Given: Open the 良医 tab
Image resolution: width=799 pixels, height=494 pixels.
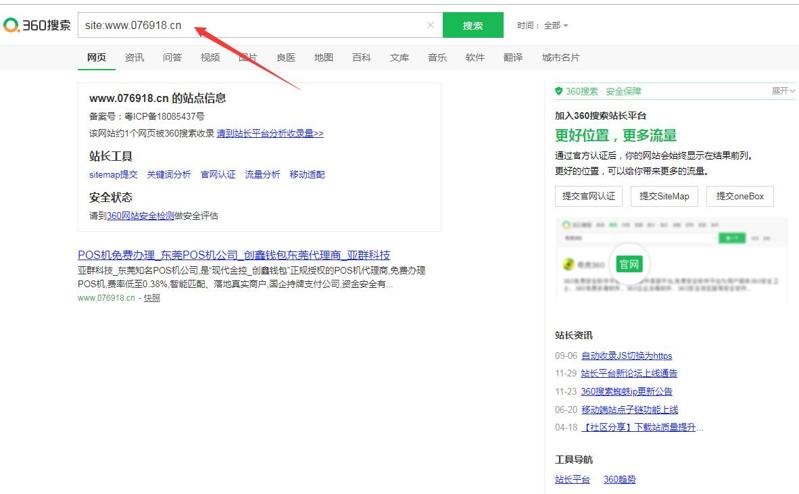Looking at the screenshot, I should pyautogui.click(x=286, y=57).
